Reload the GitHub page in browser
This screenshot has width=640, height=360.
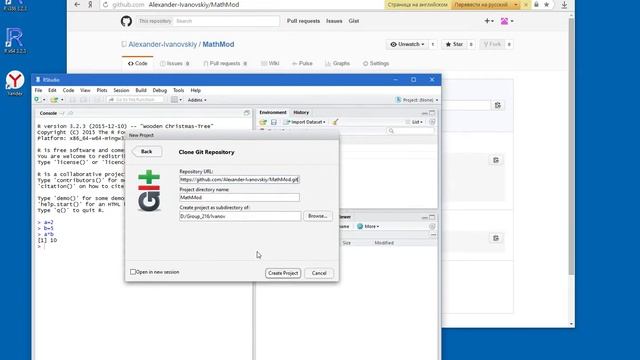coord(105,4)
